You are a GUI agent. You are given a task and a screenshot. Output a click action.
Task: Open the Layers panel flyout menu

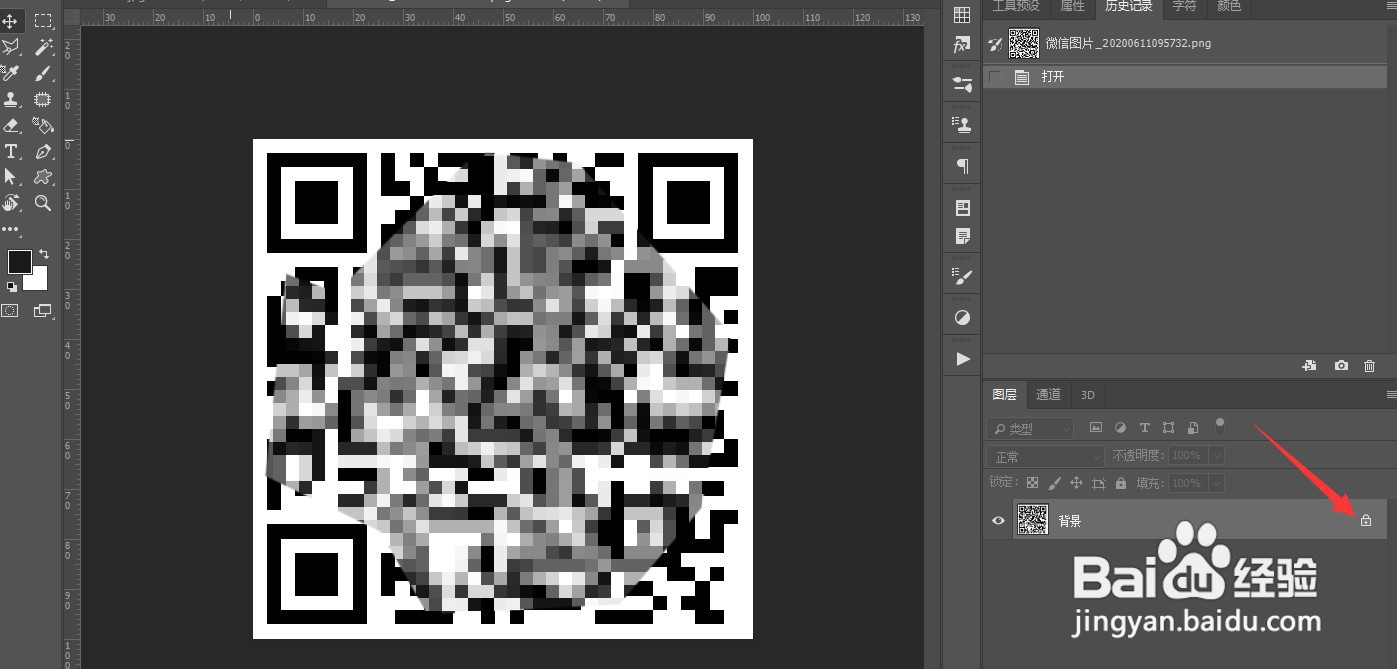coord(1390,394)
